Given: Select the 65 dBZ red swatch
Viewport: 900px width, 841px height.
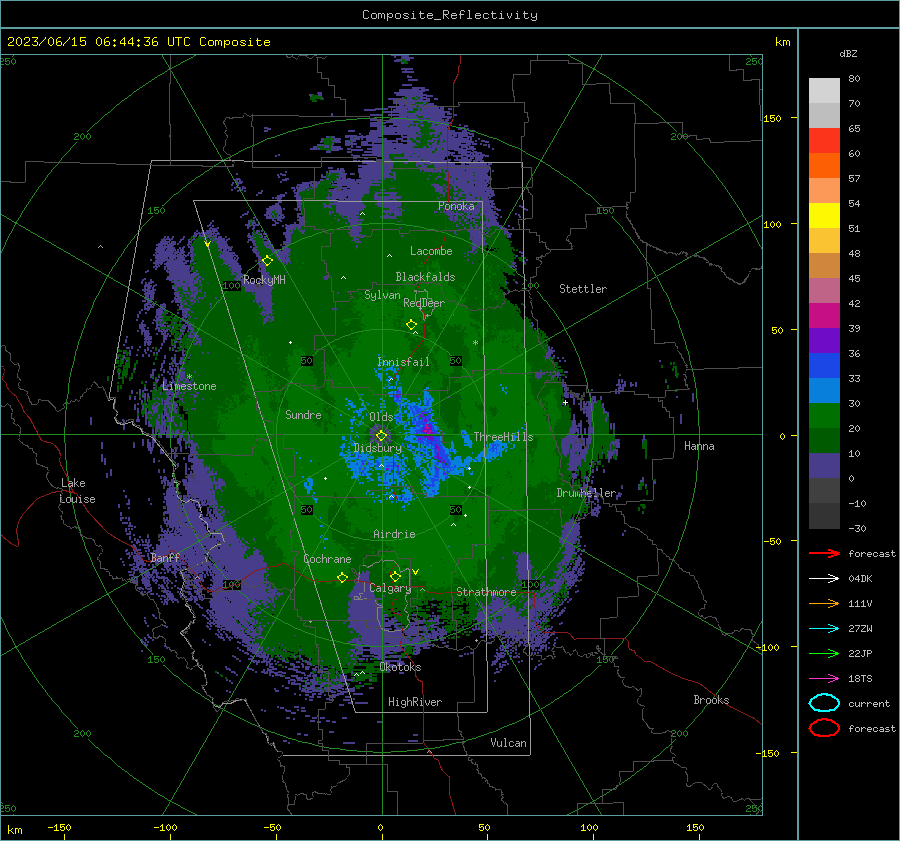Looking at the screenshot, I should 824,140.
